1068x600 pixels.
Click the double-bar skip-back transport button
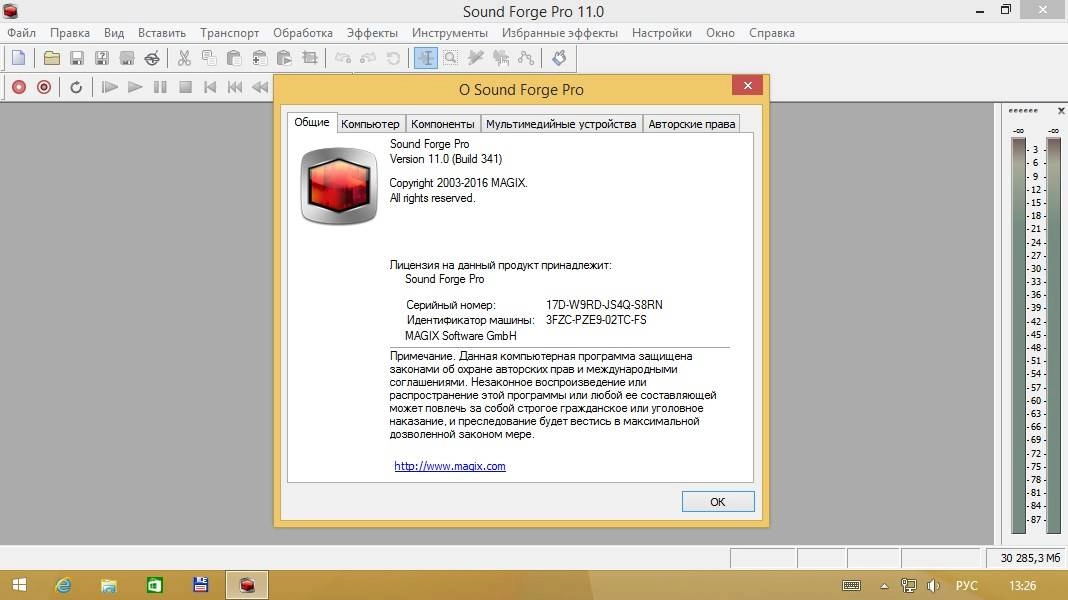(235, 87)
